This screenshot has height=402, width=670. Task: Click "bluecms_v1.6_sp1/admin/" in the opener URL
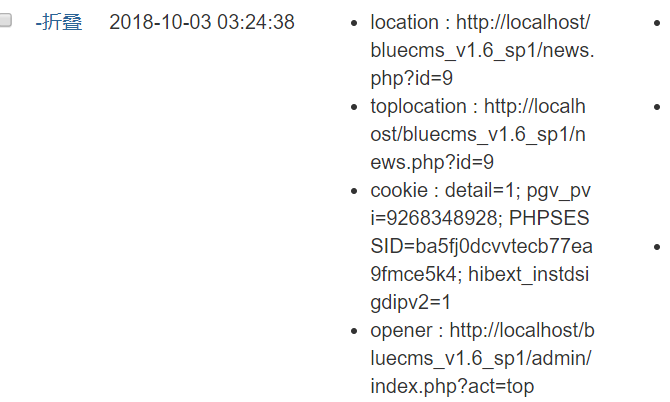(x=482, y=358)
